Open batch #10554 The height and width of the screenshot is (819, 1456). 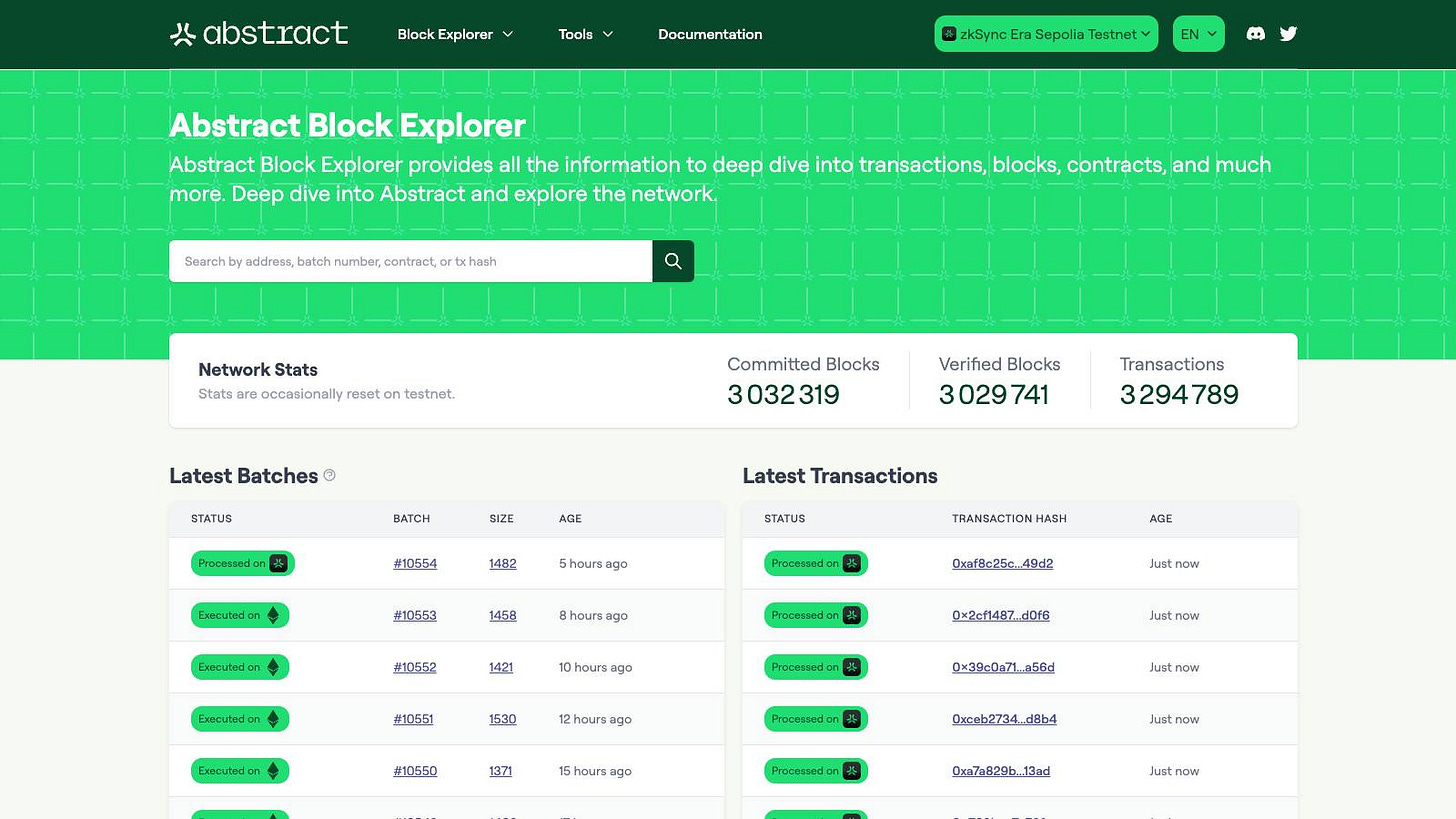coord(415,563)
